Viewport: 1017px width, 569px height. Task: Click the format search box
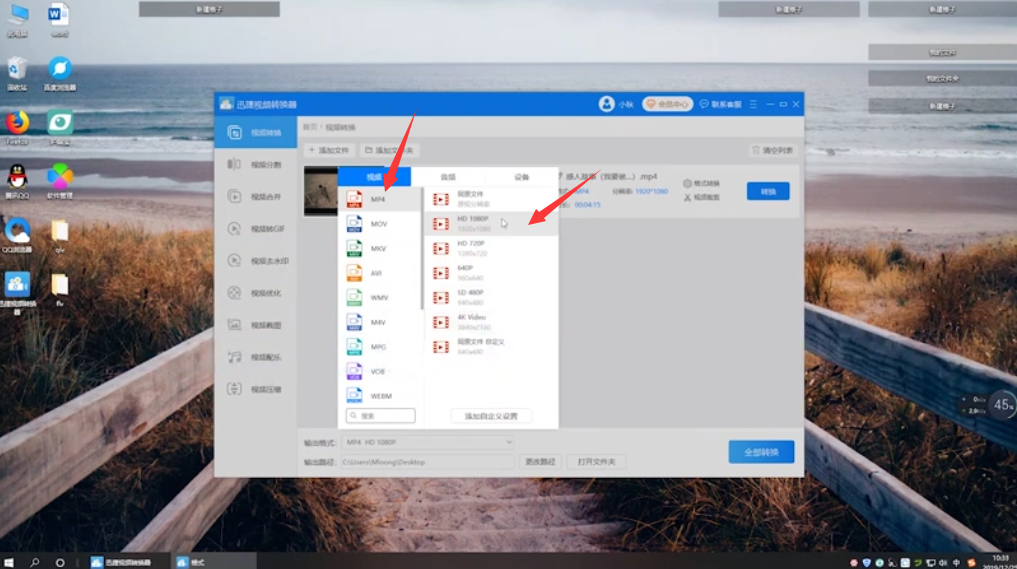tap(381, 416)
